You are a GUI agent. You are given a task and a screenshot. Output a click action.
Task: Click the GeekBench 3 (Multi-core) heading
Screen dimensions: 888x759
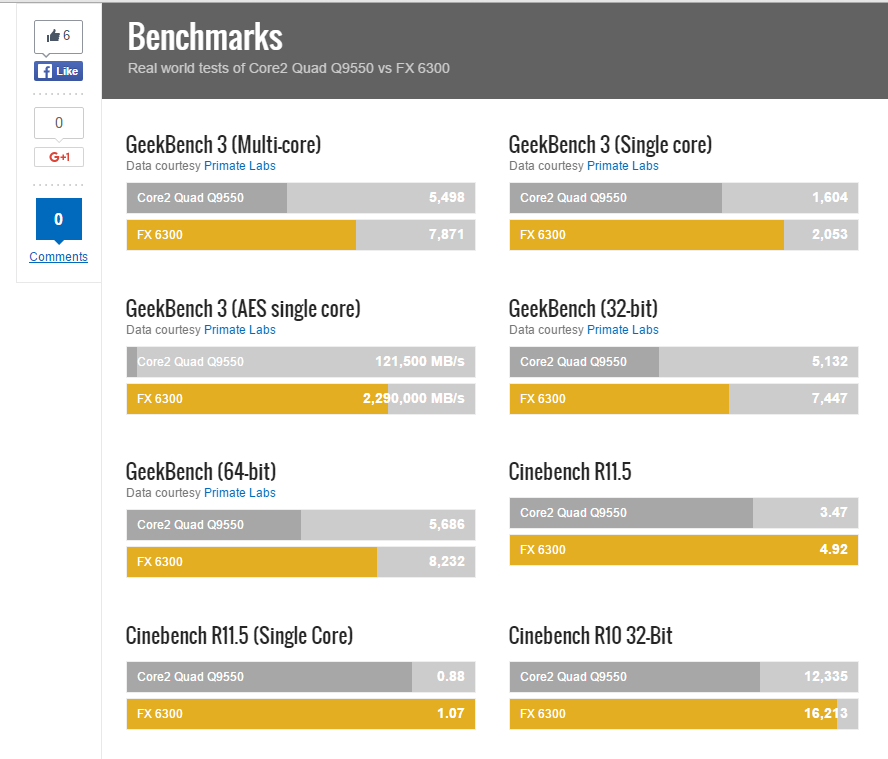coord(223,145)
